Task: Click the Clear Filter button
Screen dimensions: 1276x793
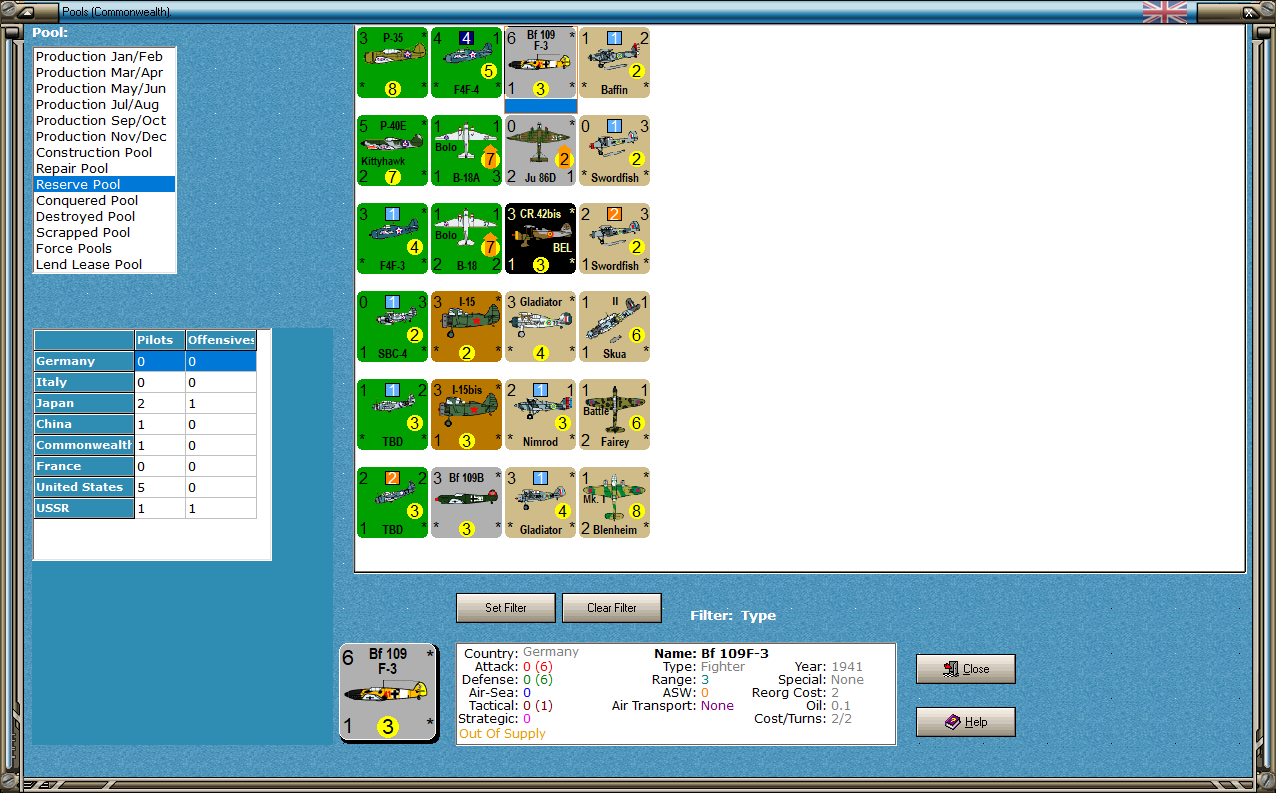Action: (x=612, y=608)
